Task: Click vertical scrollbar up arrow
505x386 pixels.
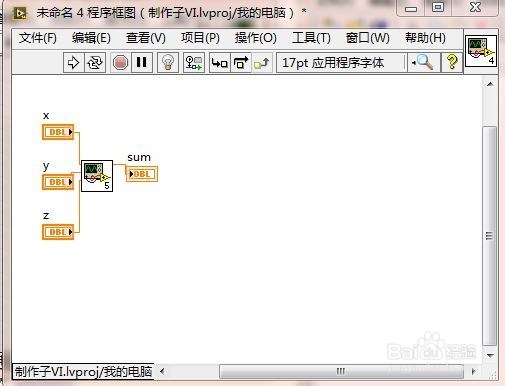Action: 490,84
